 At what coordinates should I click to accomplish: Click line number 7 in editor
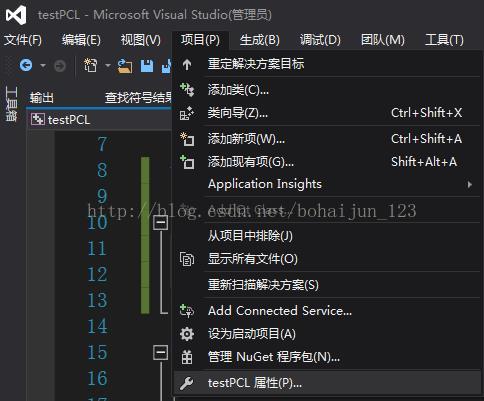tap(102, 144)
